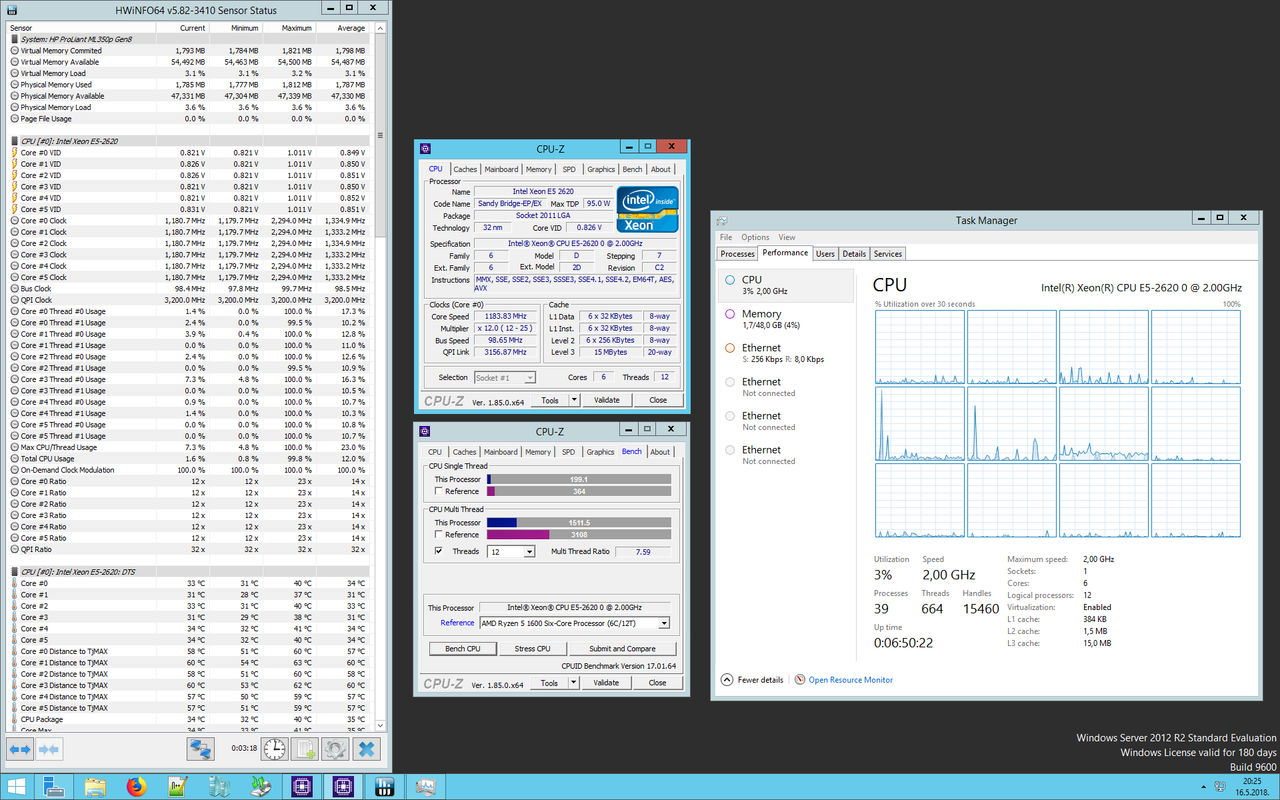The height and width of the screenshot is (800, 1280).
Task: Click the title bar icon of the upper CPU-Z window
Action: (426, 149)
